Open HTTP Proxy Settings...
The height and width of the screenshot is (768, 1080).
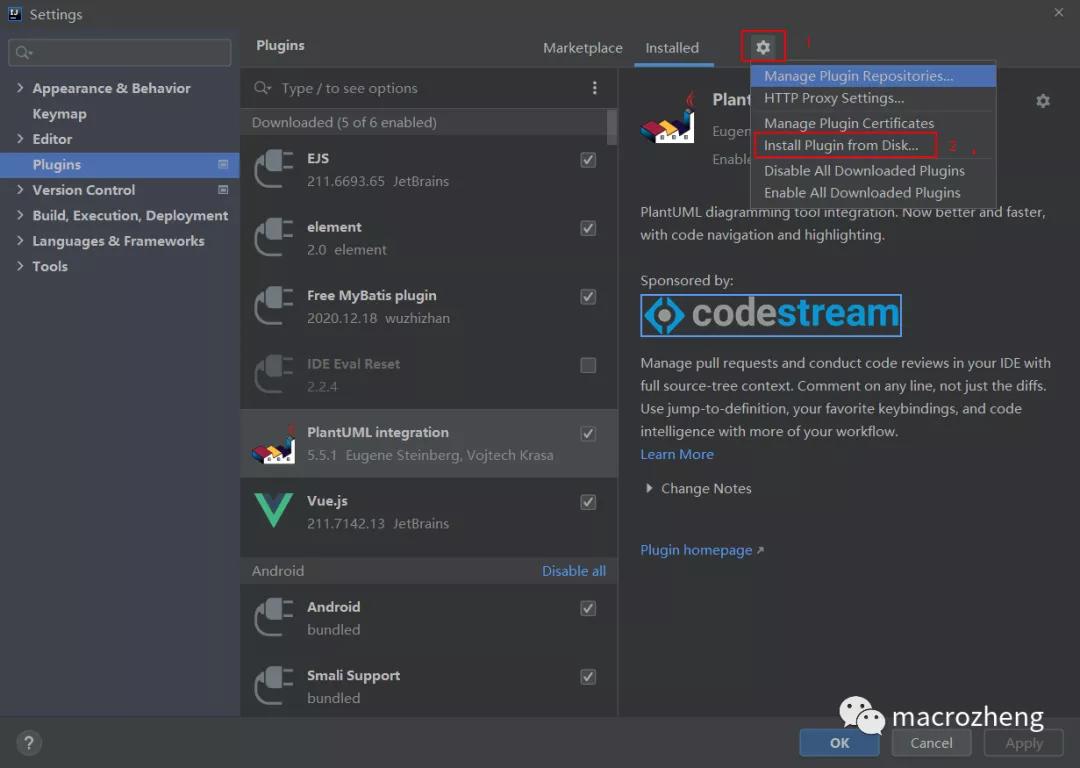click(x=873, y=98)
